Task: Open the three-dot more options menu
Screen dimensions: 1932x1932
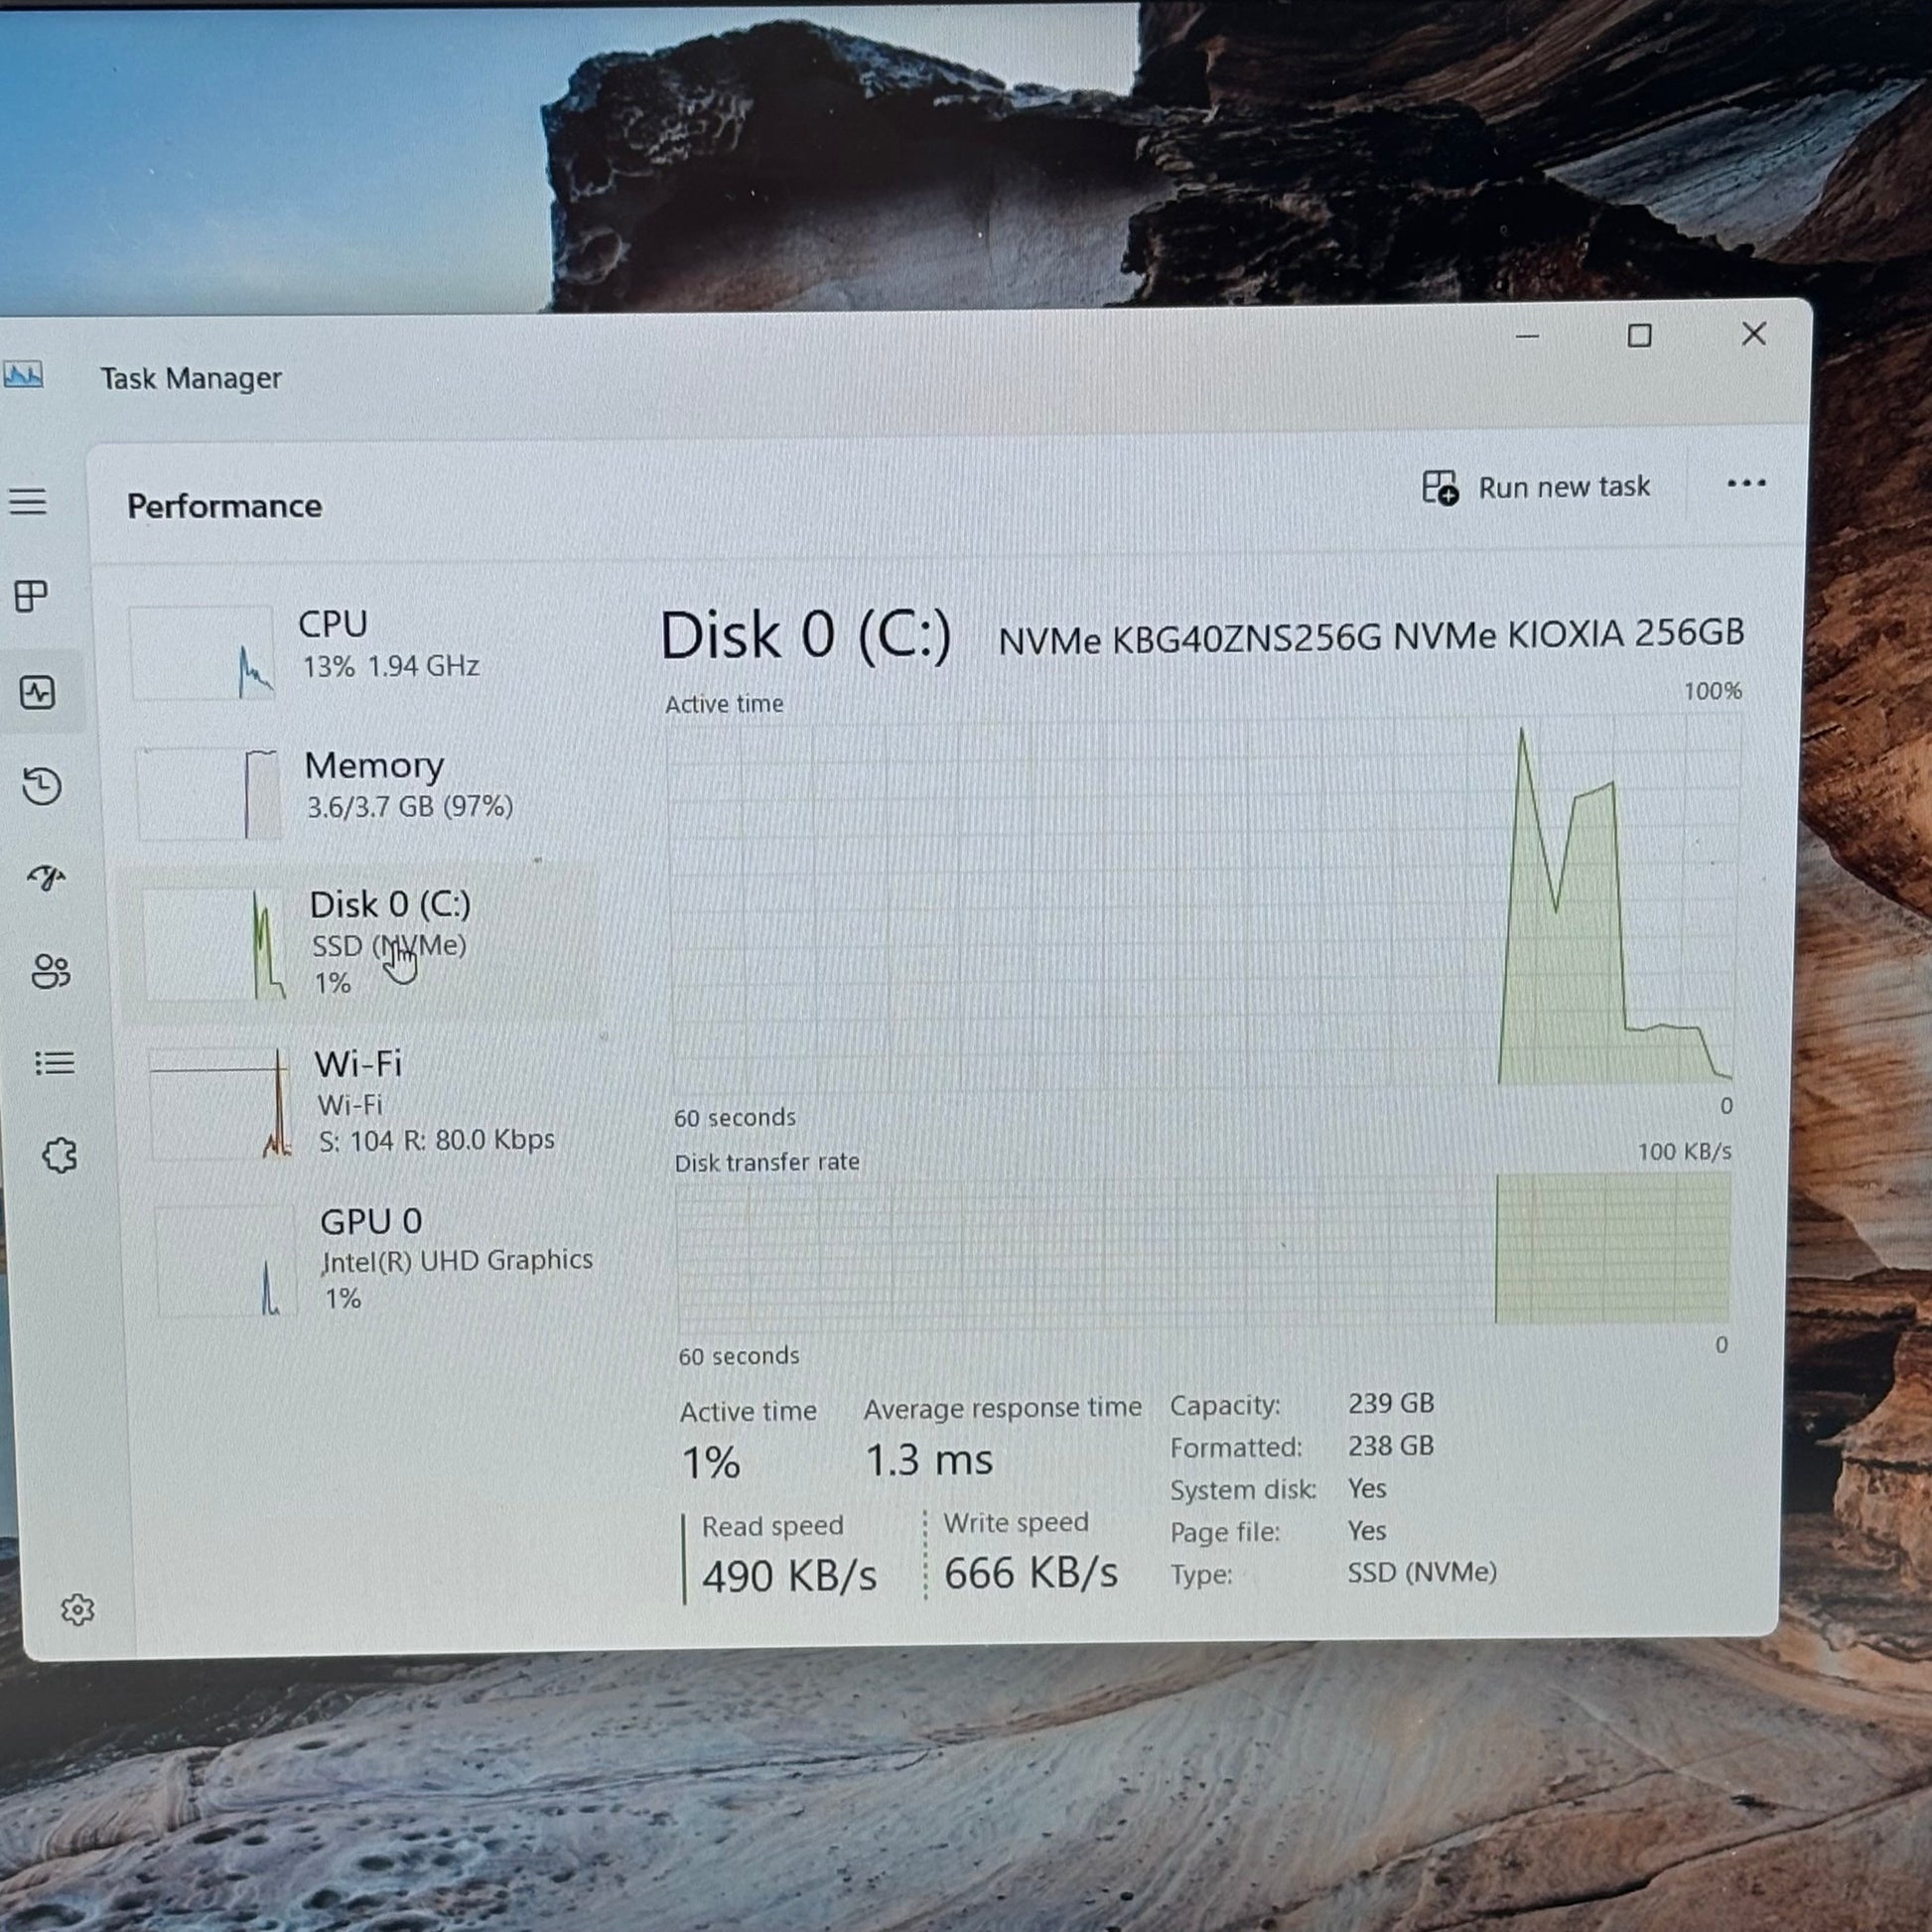Action: (1746, 484)
